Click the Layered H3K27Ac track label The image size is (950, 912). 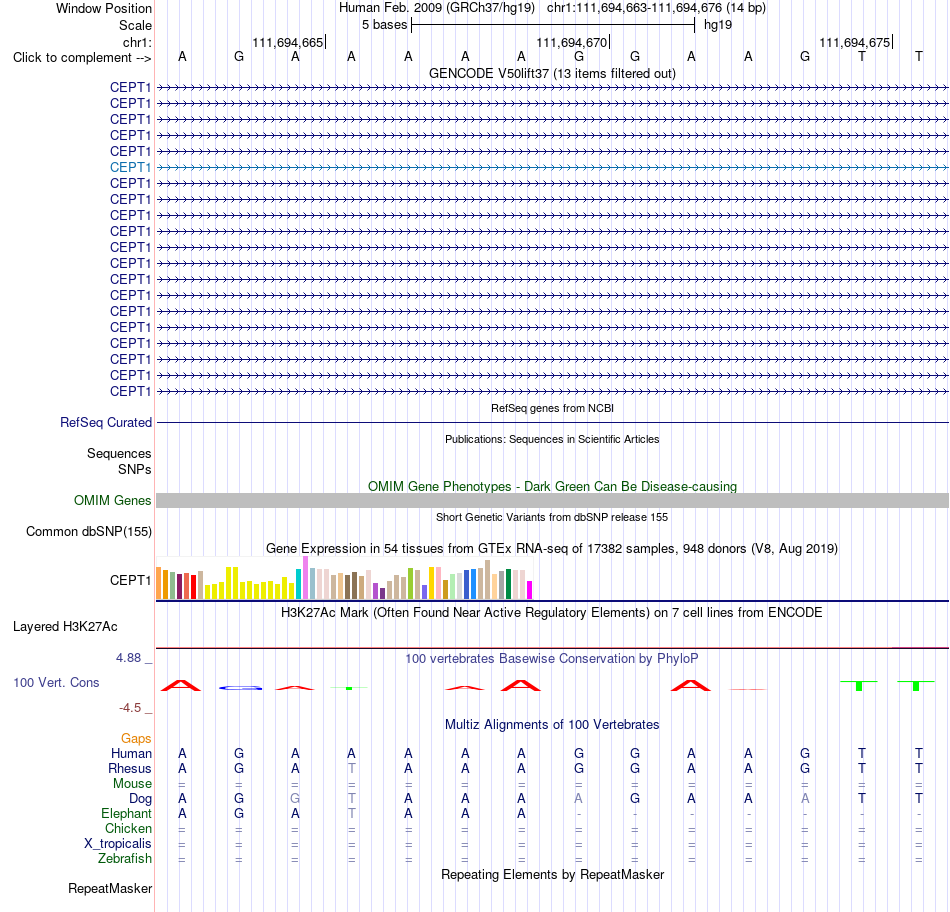[65, 627]
